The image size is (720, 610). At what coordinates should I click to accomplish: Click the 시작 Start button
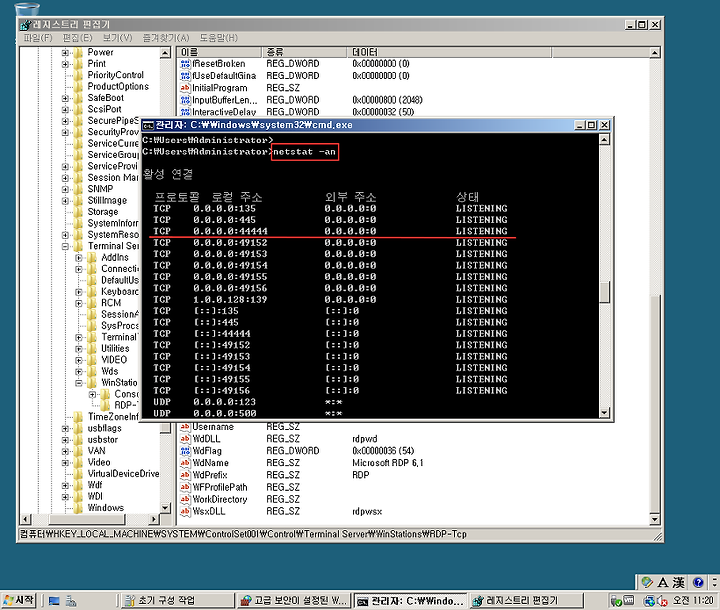(x=18, y=600)
